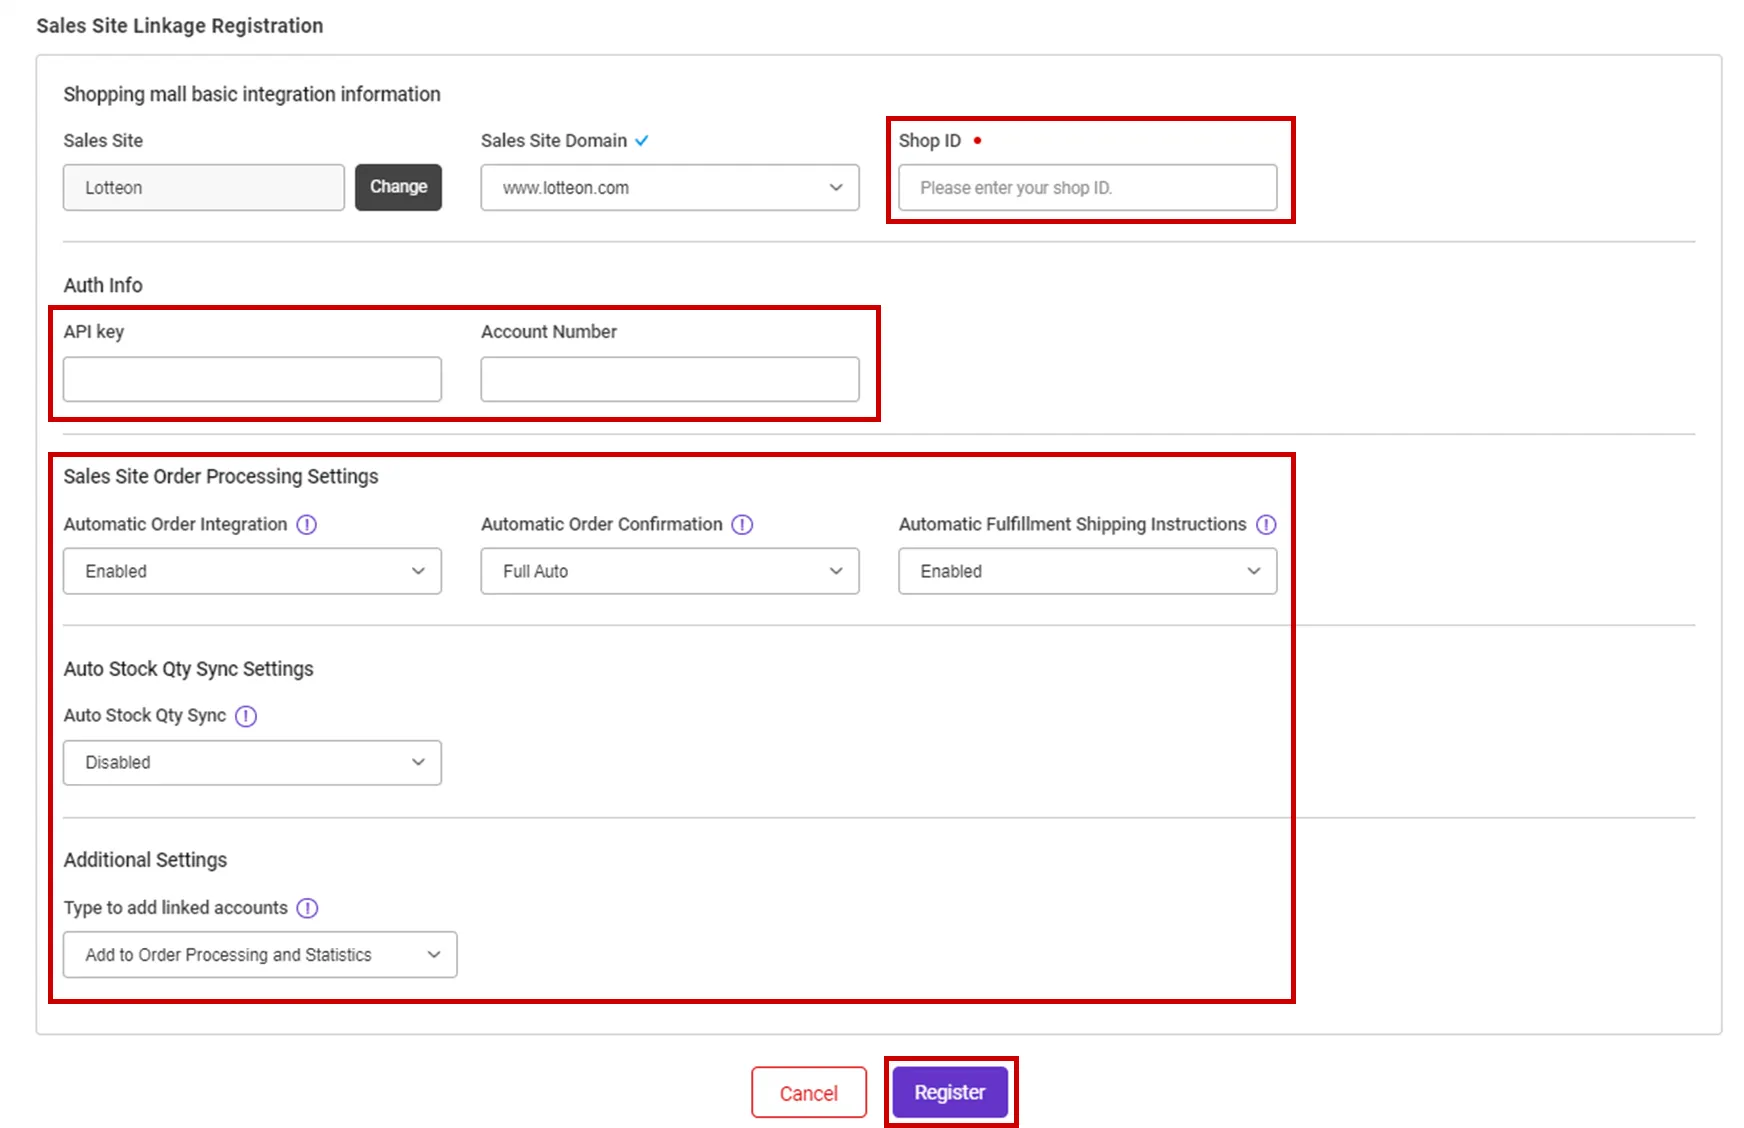Click info icon beside Automatic Order Confirmation
Image resolution: width=1744 pixels, height=1128 pixels.
742,524
